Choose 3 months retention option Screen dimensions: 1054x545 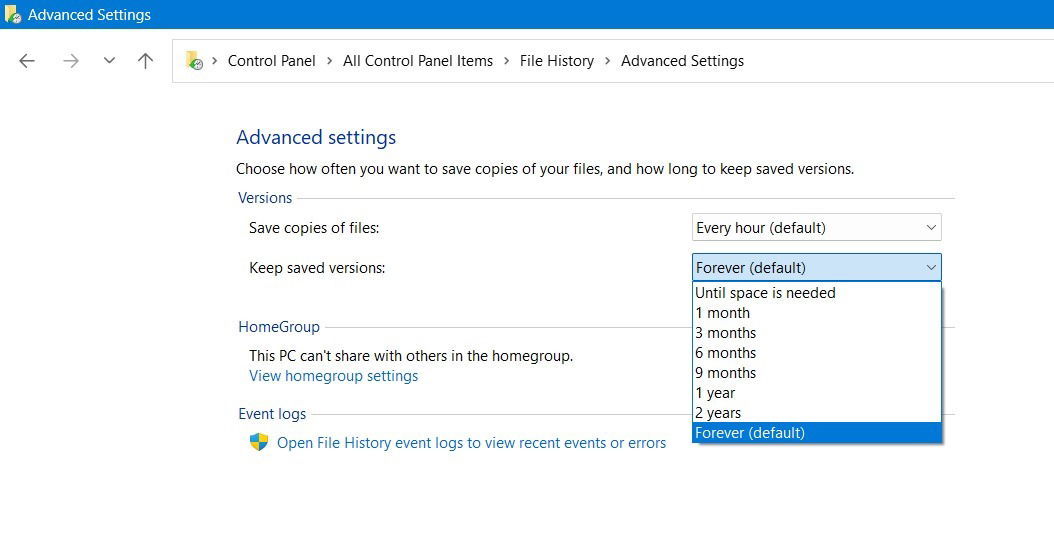(725, 333)
